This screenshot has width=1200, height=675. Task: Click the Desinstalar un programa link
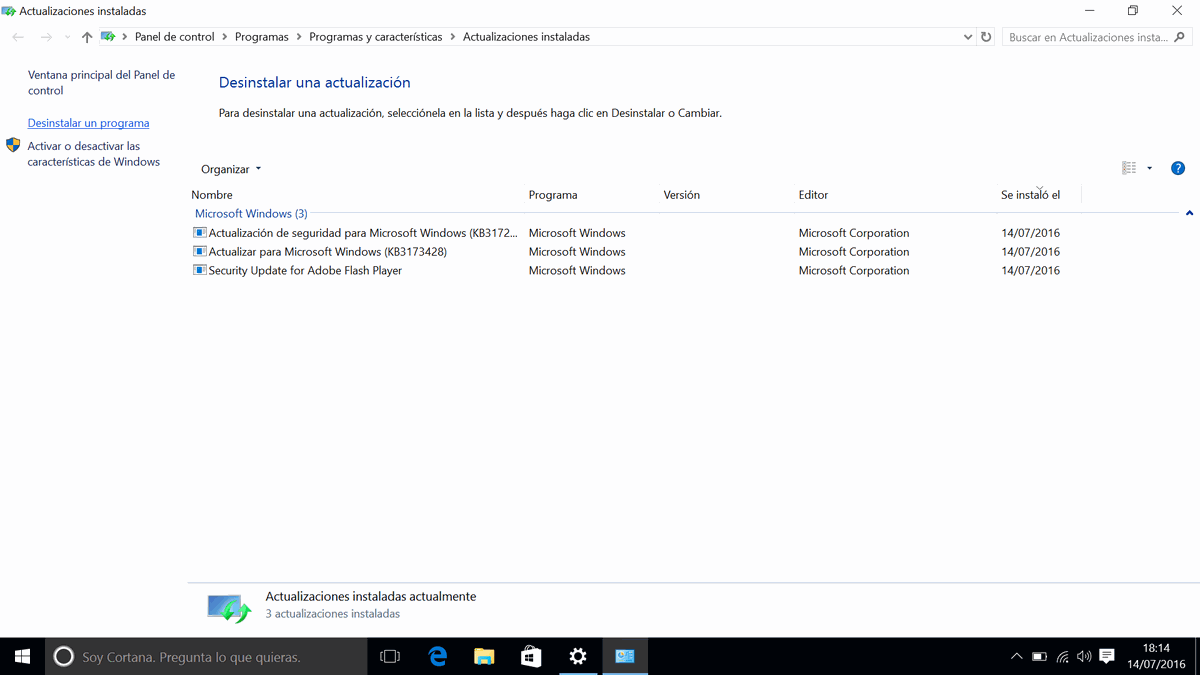pos(88,123)
